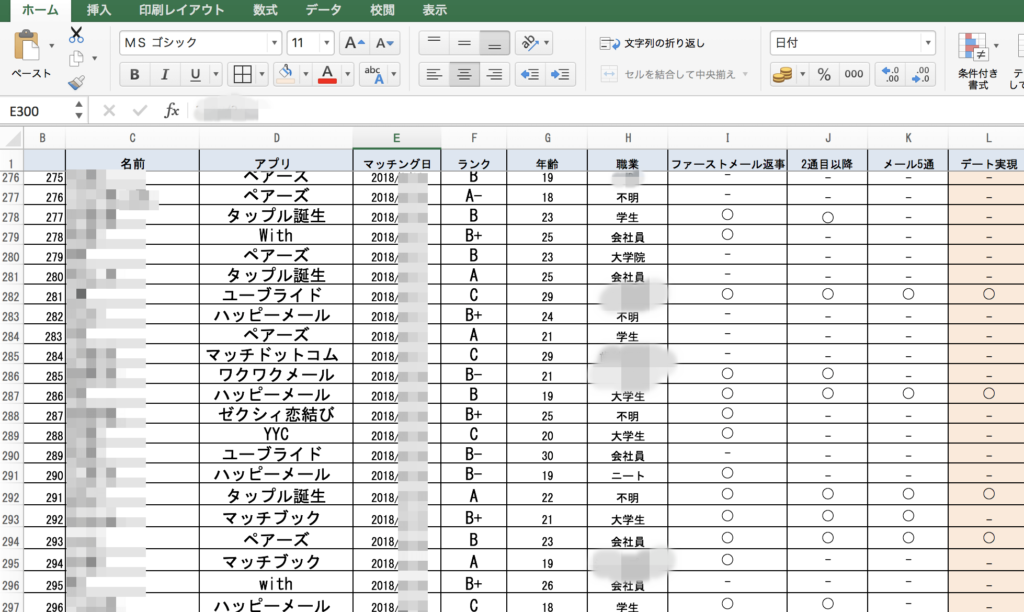This screenshot has width=1024, height=612.
Task: Apply the red font color
Action: (327, 74)
